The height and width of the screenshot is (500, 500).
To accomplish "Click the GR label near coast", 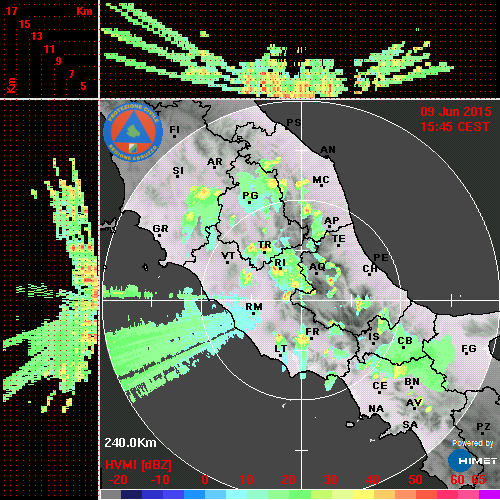I will [160, 229].
